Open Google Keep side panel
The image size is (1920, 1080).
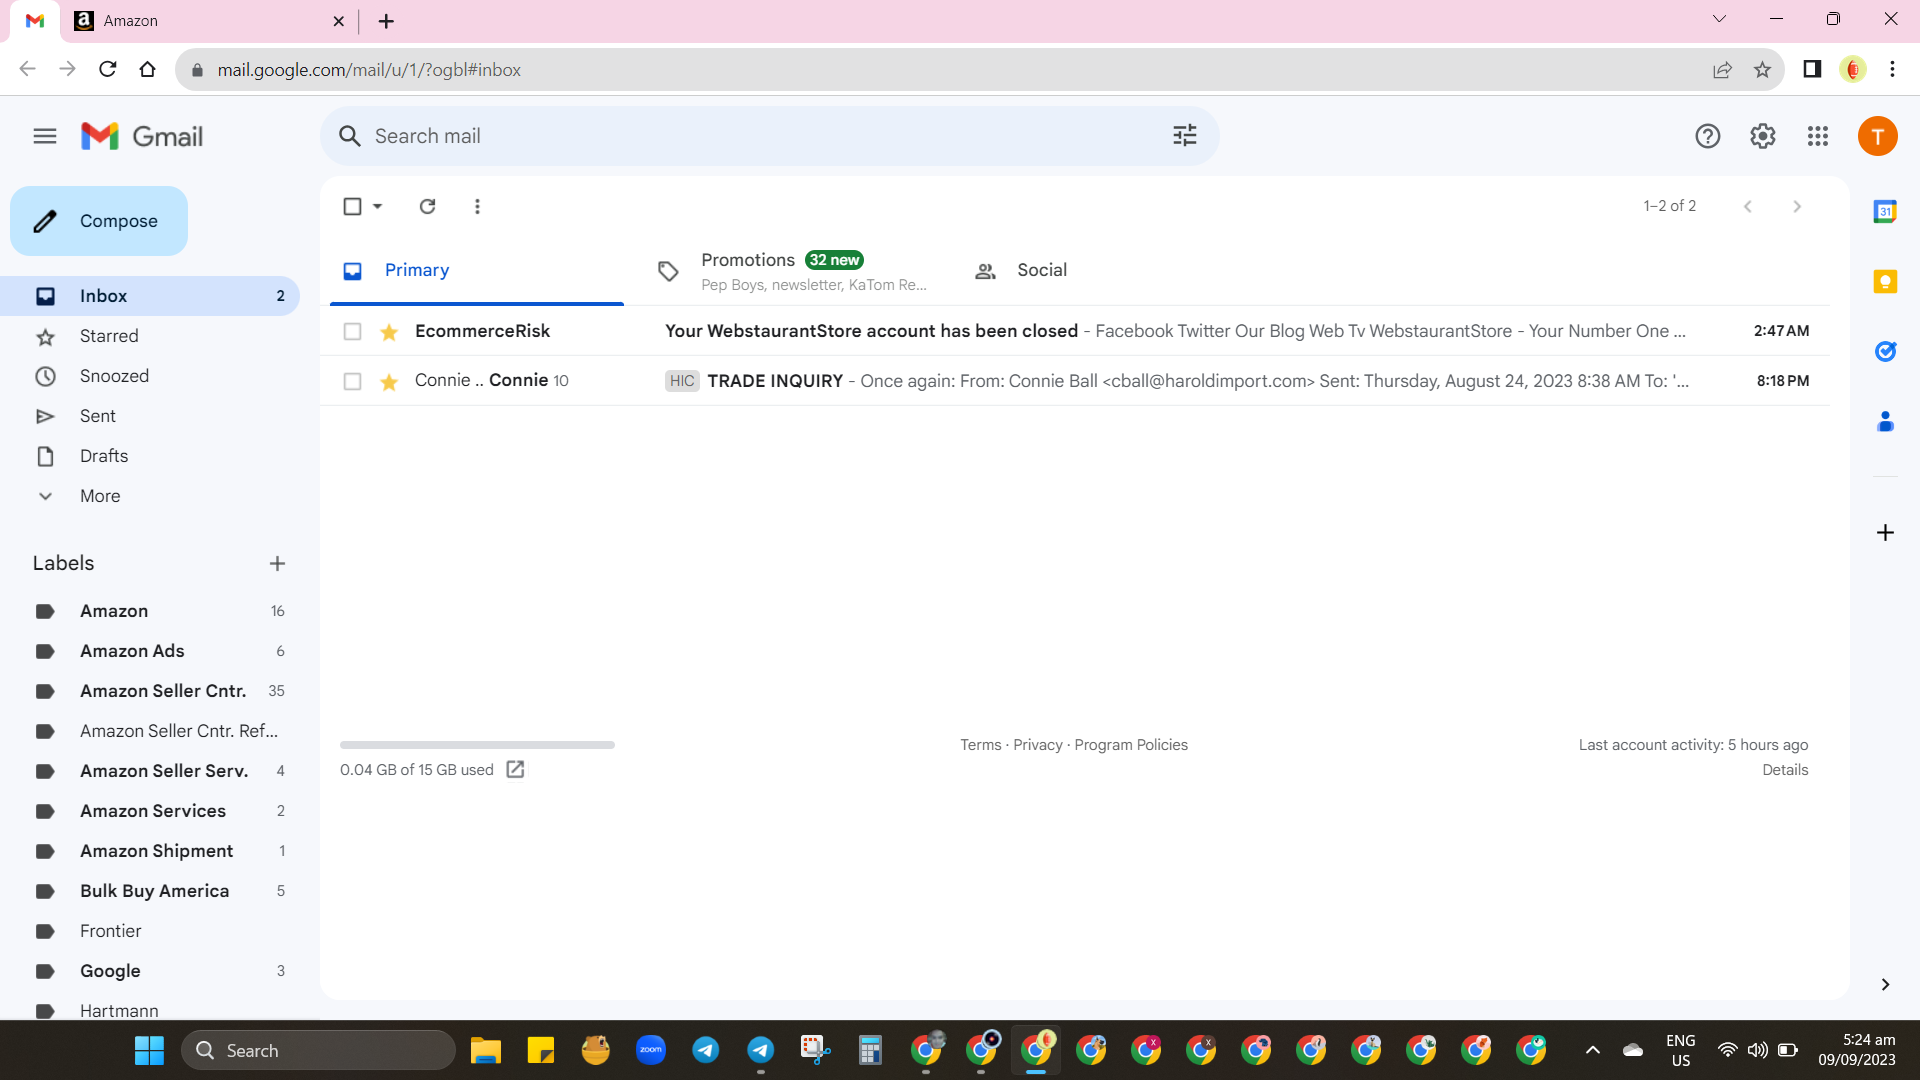(1885, 281)
